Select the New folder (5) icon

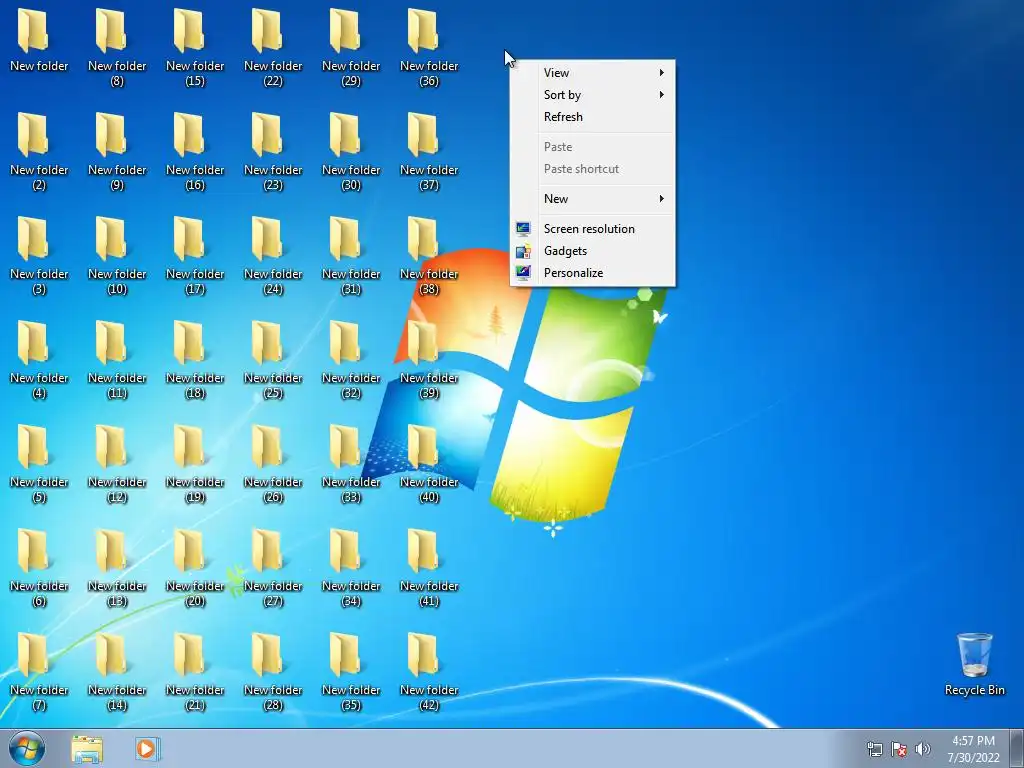[x=32, y=446]
